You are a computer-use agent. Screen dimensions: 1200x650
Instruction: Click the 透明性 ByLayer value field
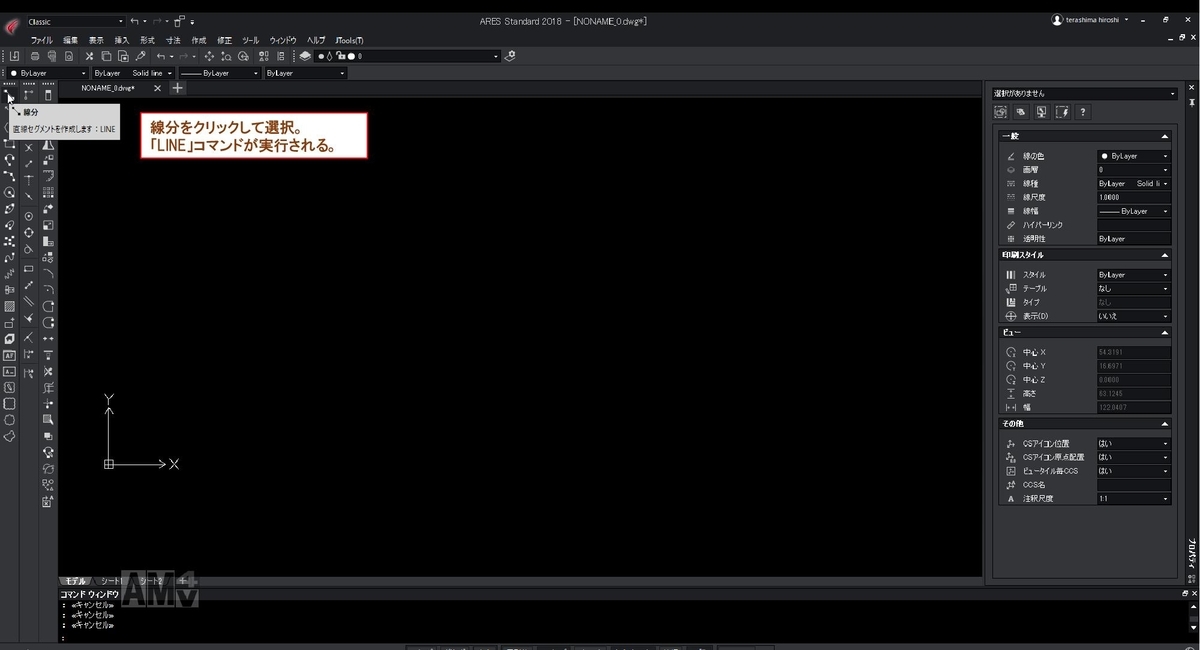click(1134, 239)
